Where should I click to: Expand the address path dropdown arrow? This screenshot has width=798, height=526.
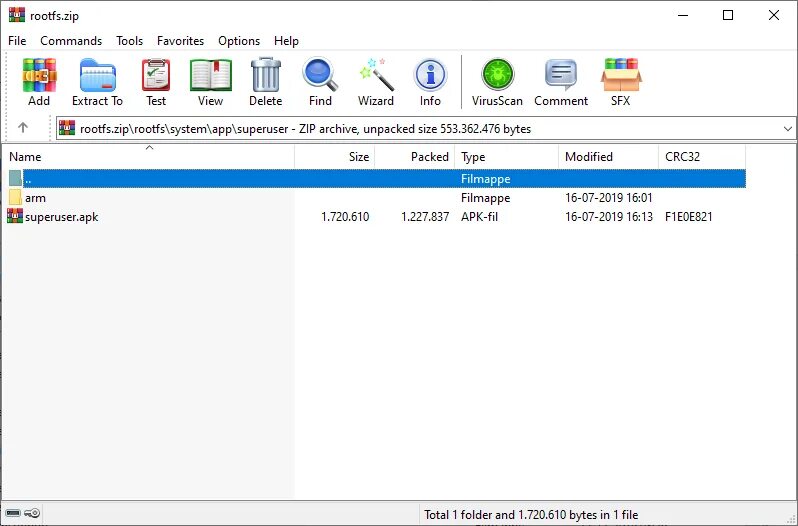coord(788,129)
